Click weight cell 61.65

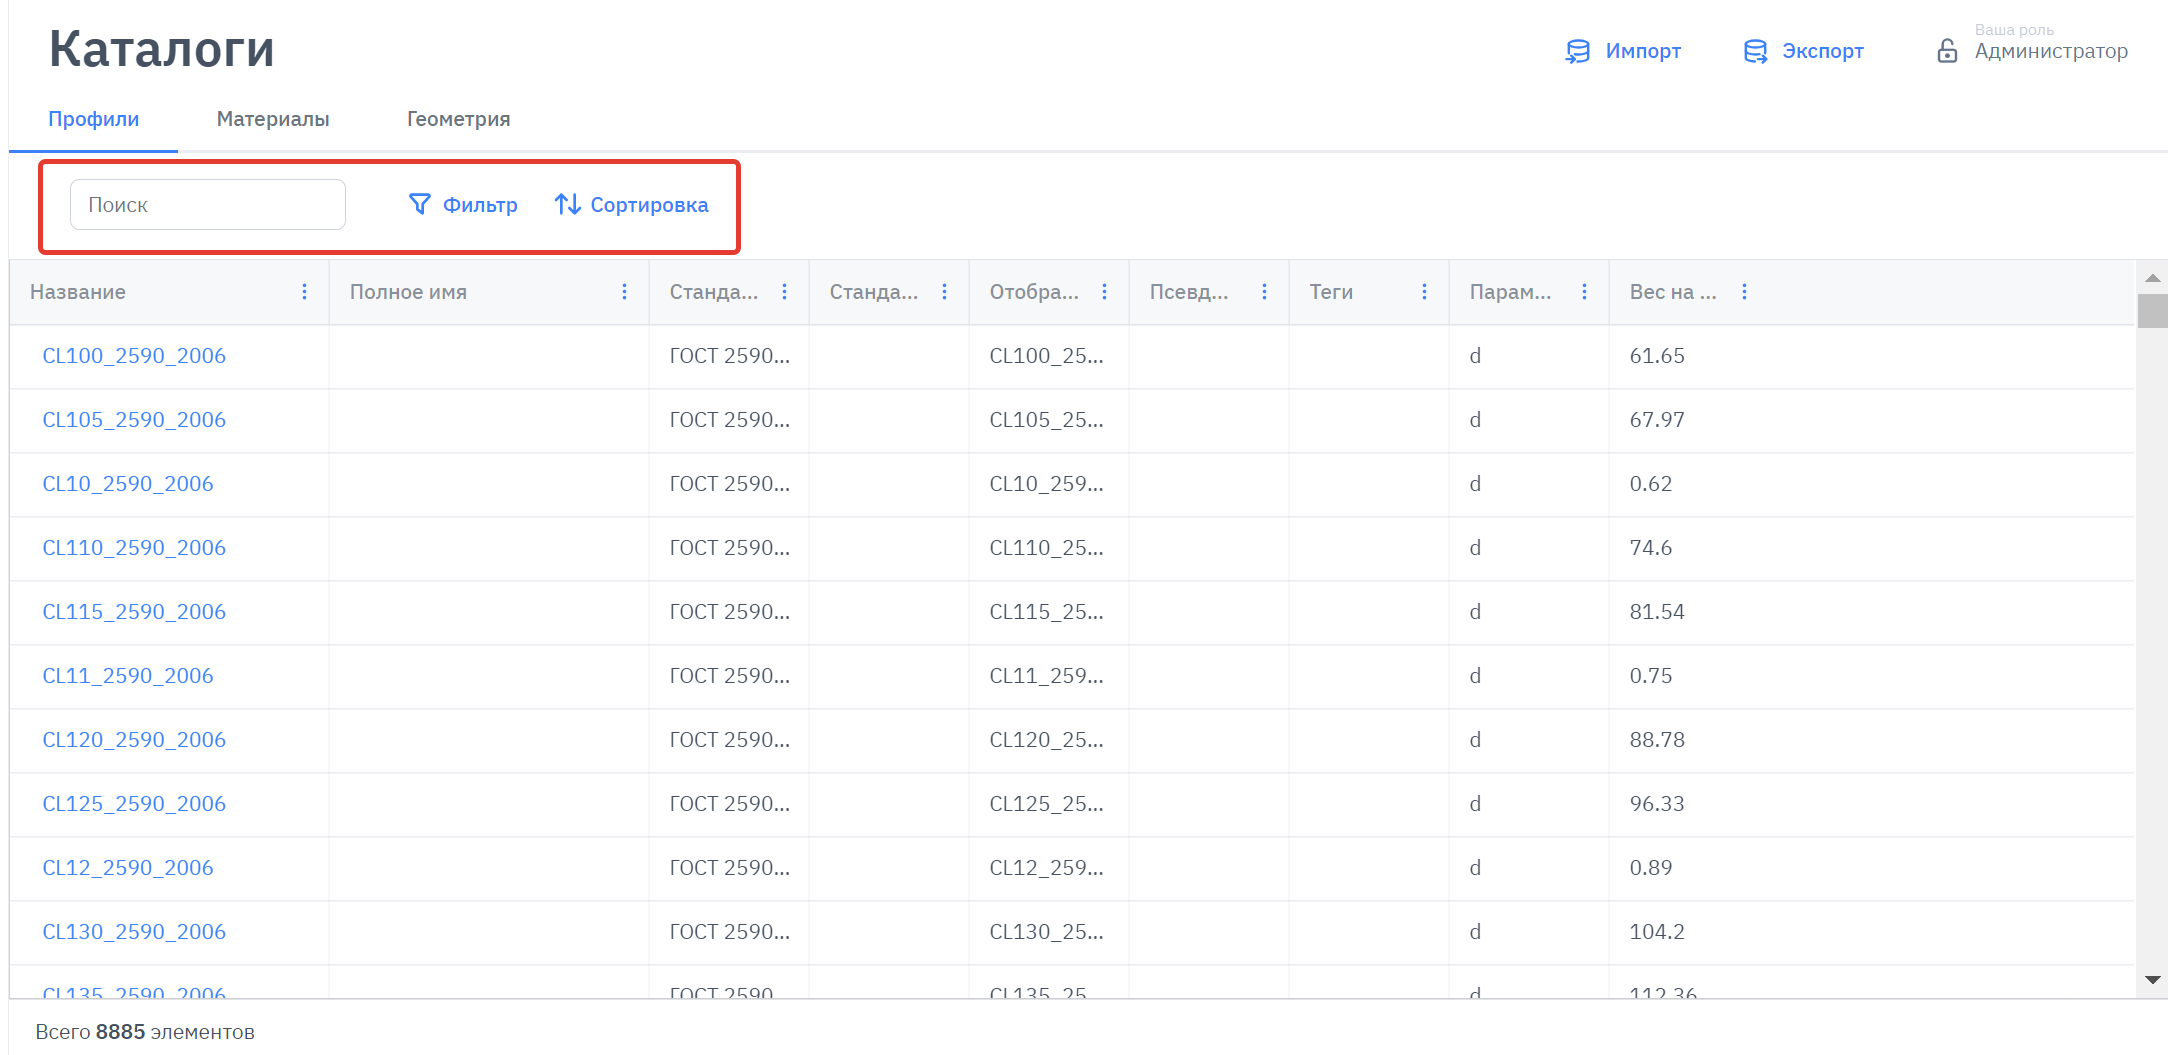pyautogui.click(x=1657, y=356)
